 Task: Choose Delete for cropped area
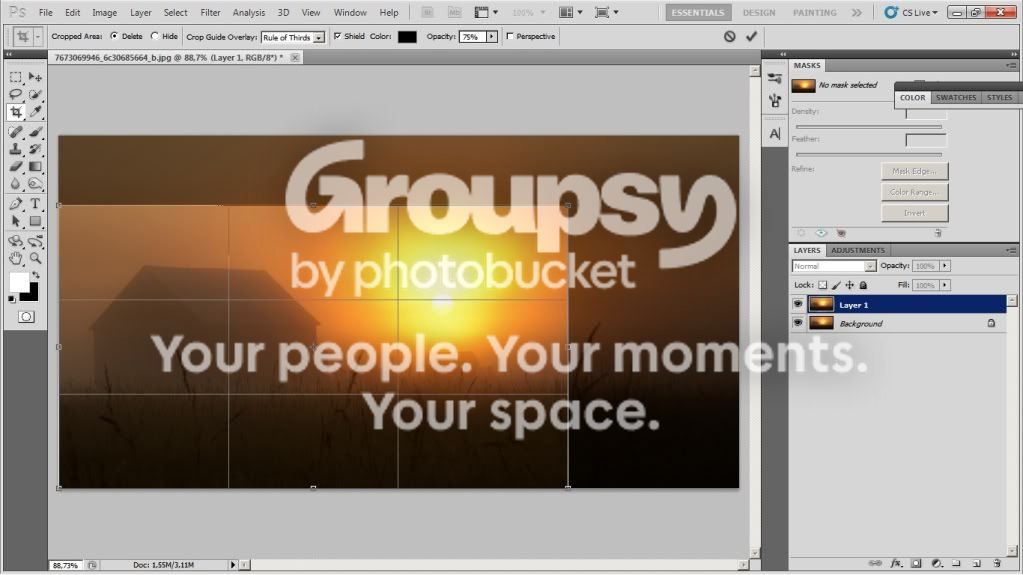pos(114,37)
